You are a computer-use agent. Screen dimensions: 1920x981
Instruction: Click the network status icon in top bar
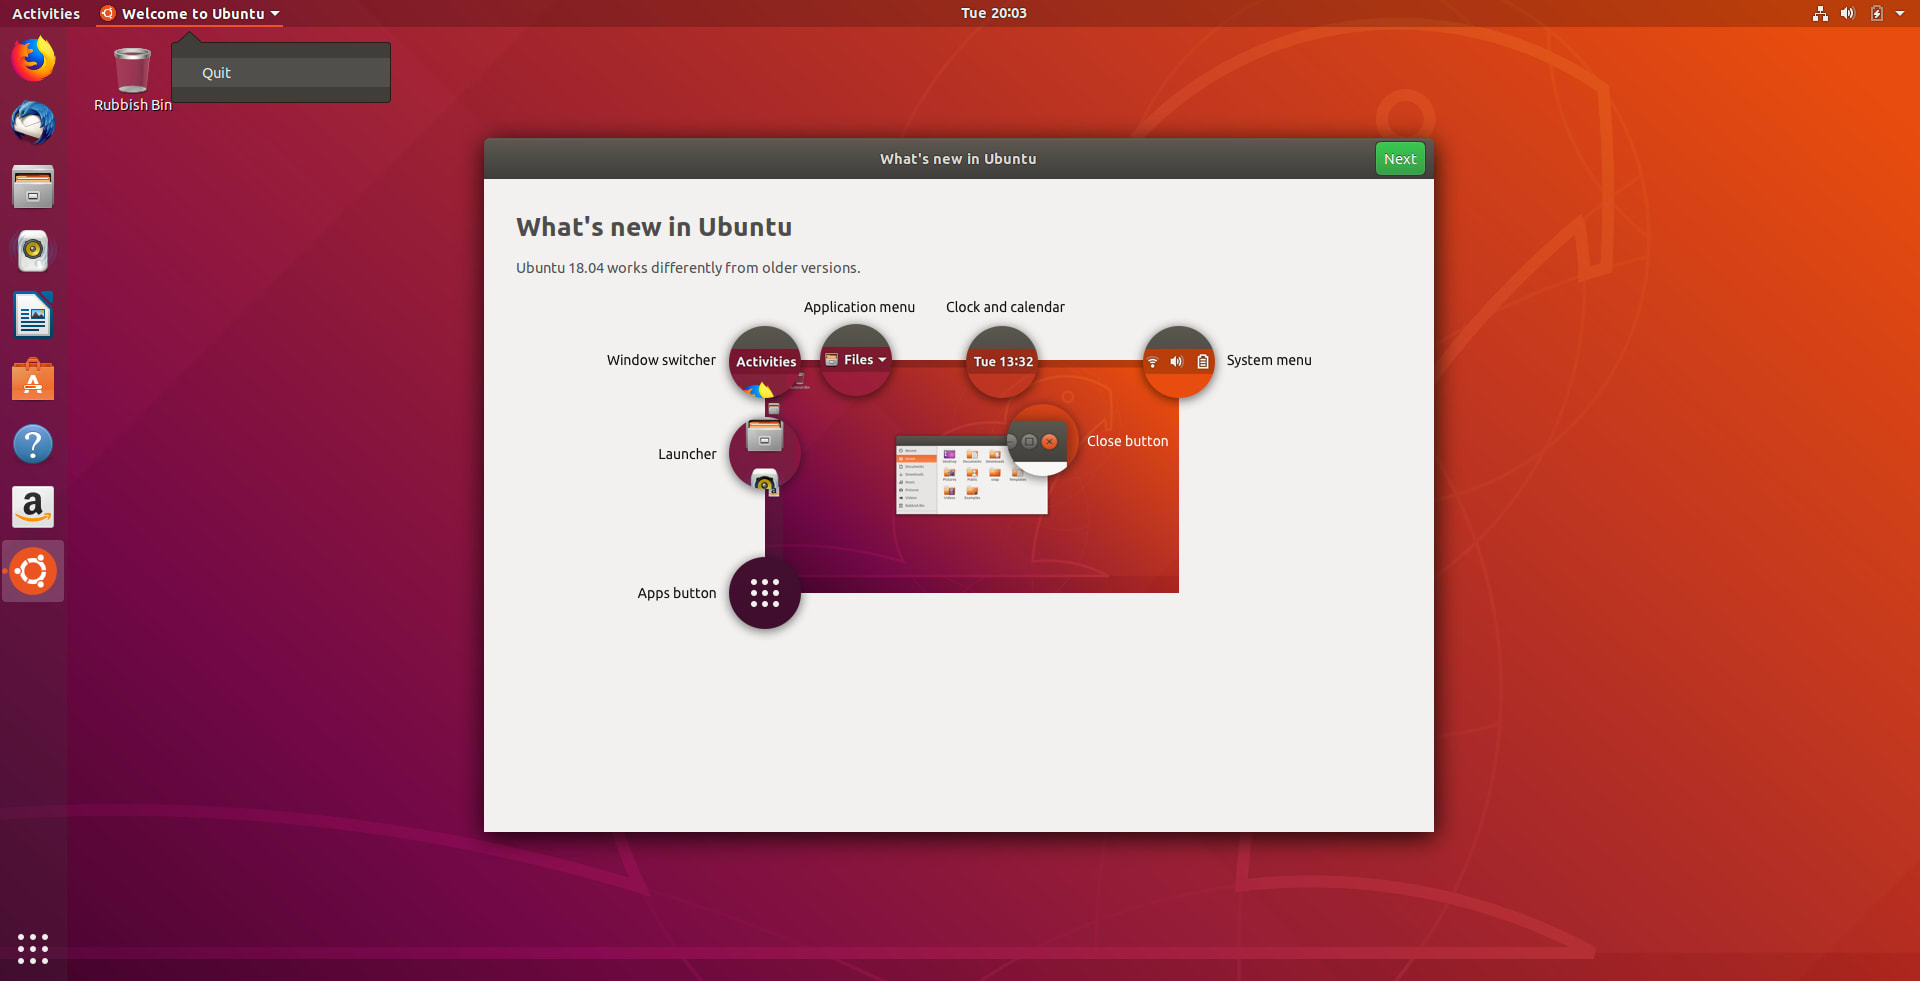pos(1820,13)
